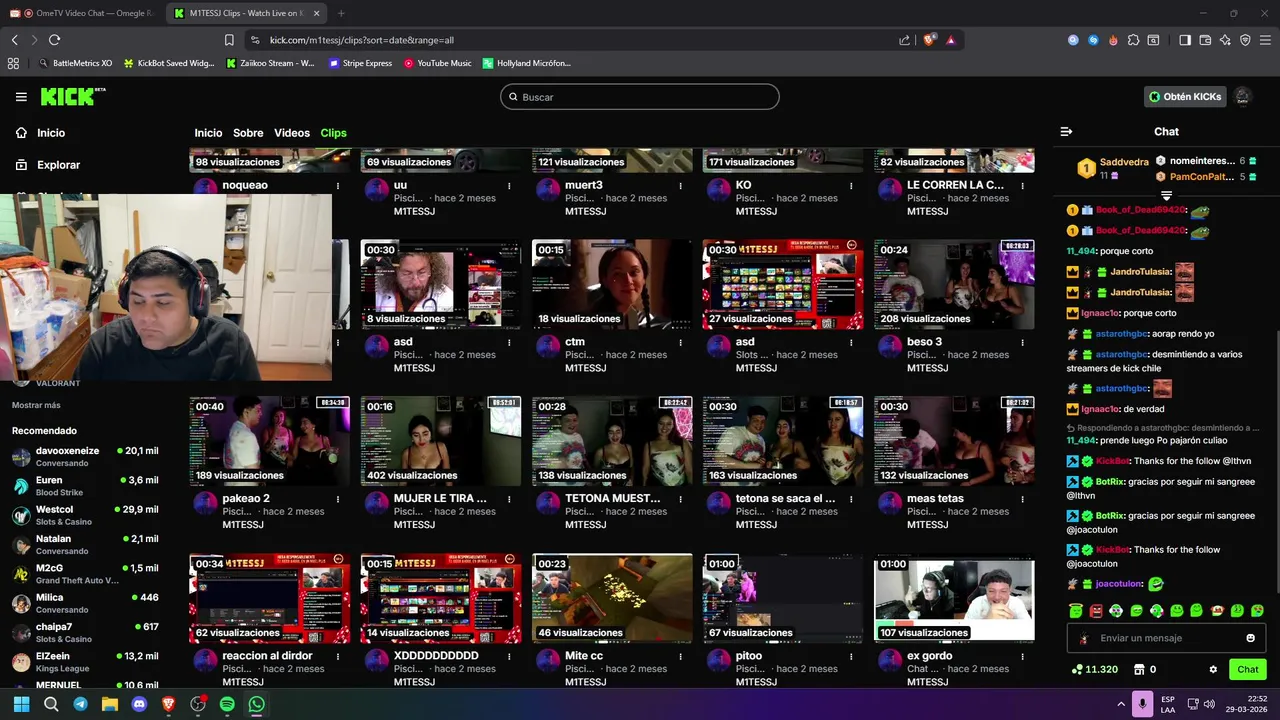Open Brave Wallet icon
This screenshot has width=1280, height=720.
[x=1205, y=40]
